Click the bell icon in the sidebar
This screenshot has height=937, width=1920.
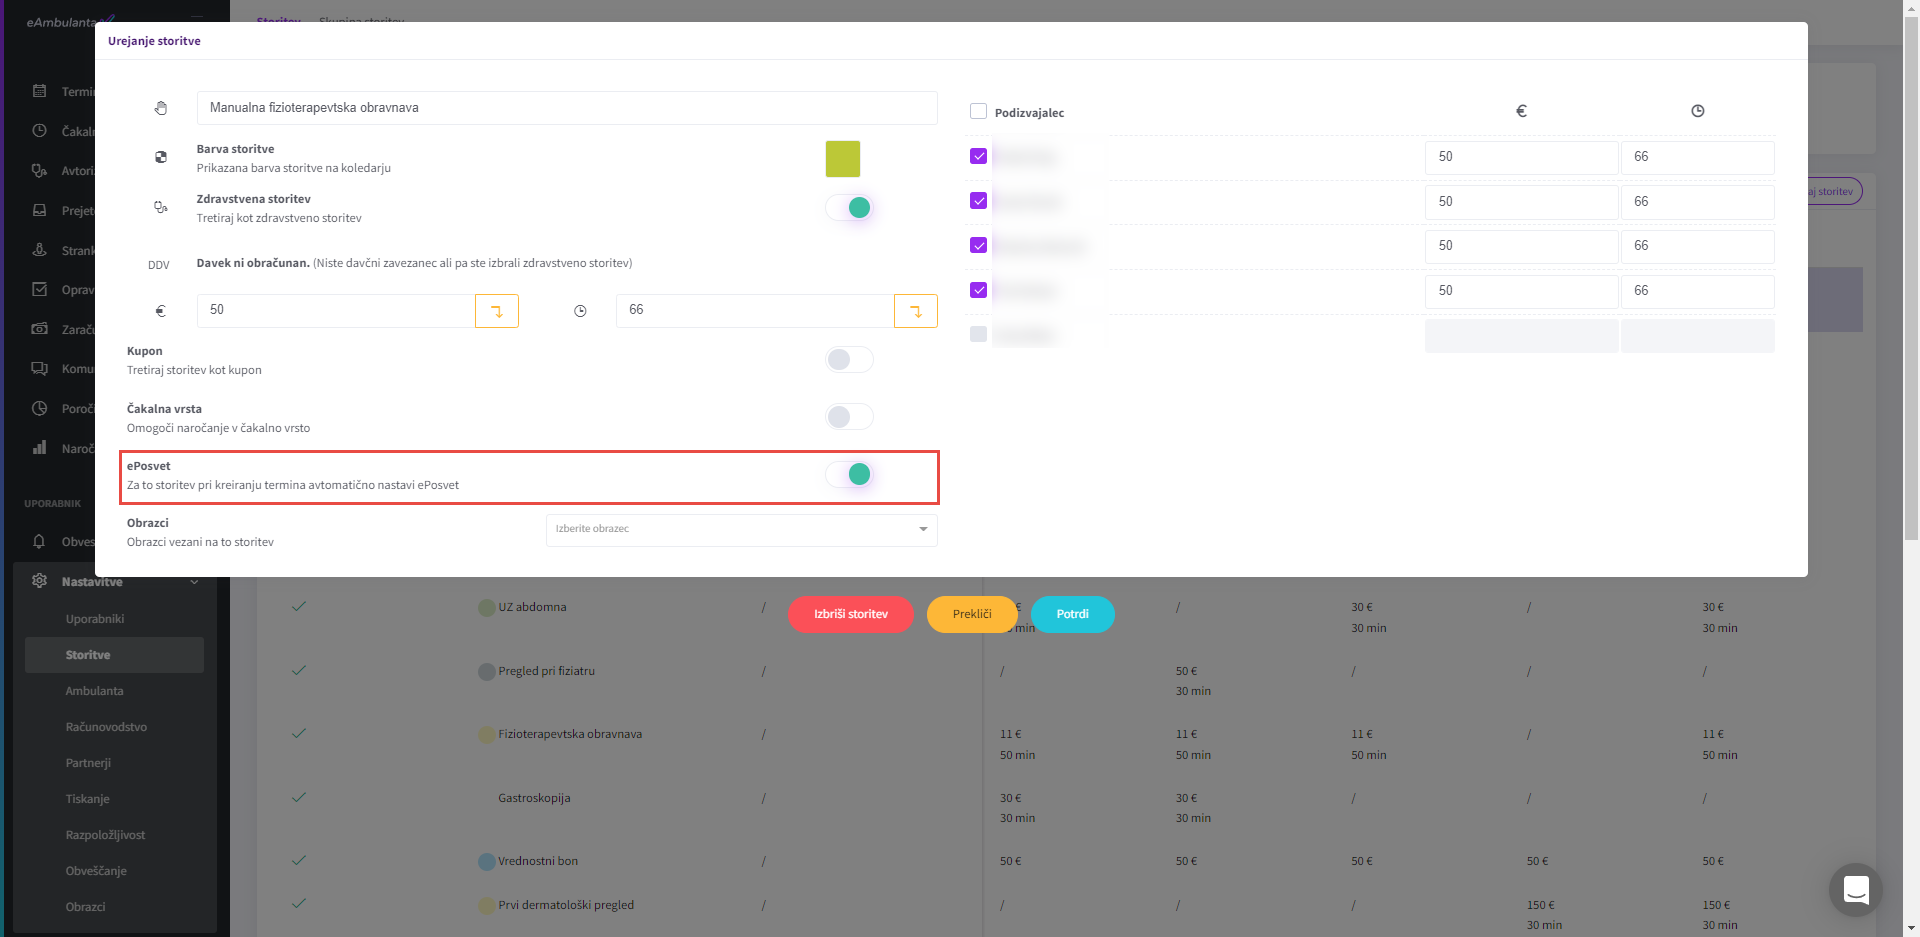coord(40,542)
